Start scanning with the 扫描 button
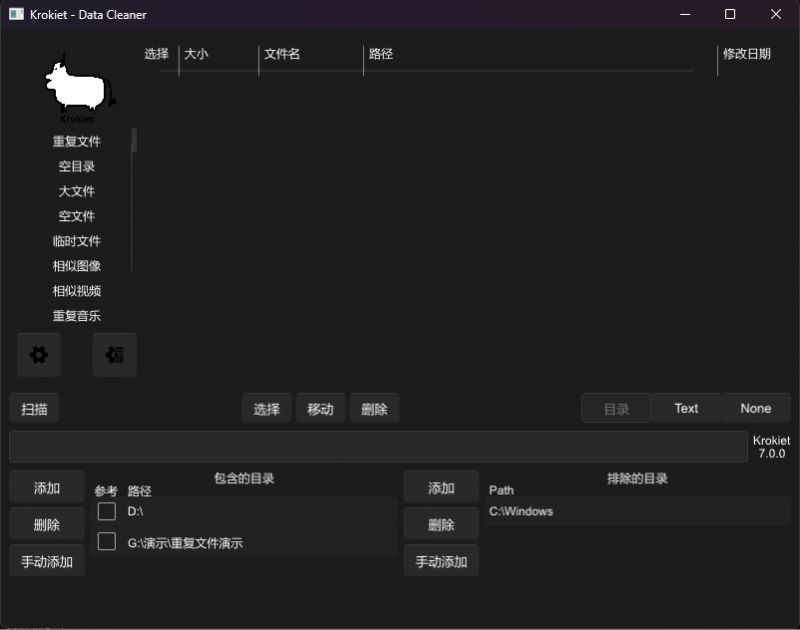 (x=34, y=408)
